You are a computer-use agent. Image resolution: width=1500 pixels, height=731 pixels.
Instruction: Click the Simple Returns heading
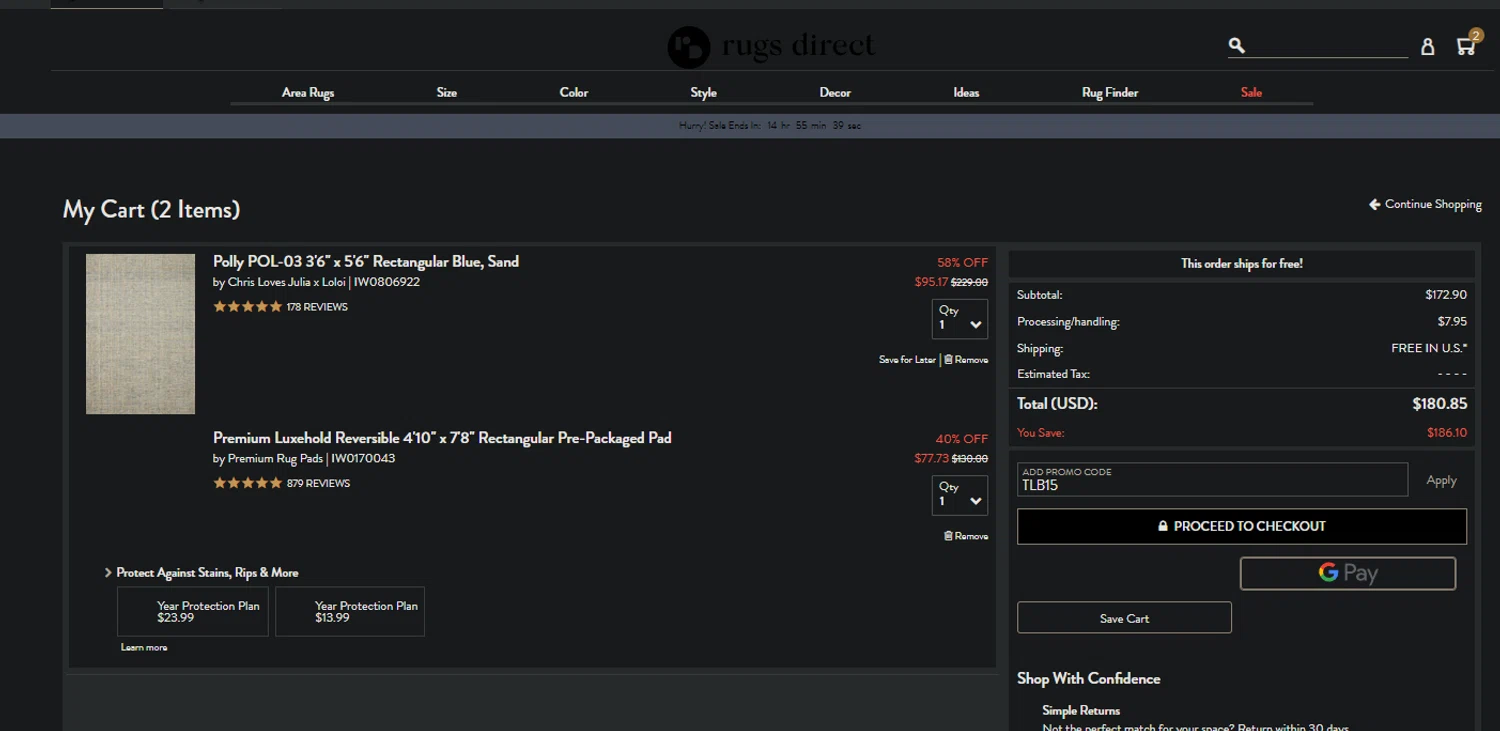1081,710
